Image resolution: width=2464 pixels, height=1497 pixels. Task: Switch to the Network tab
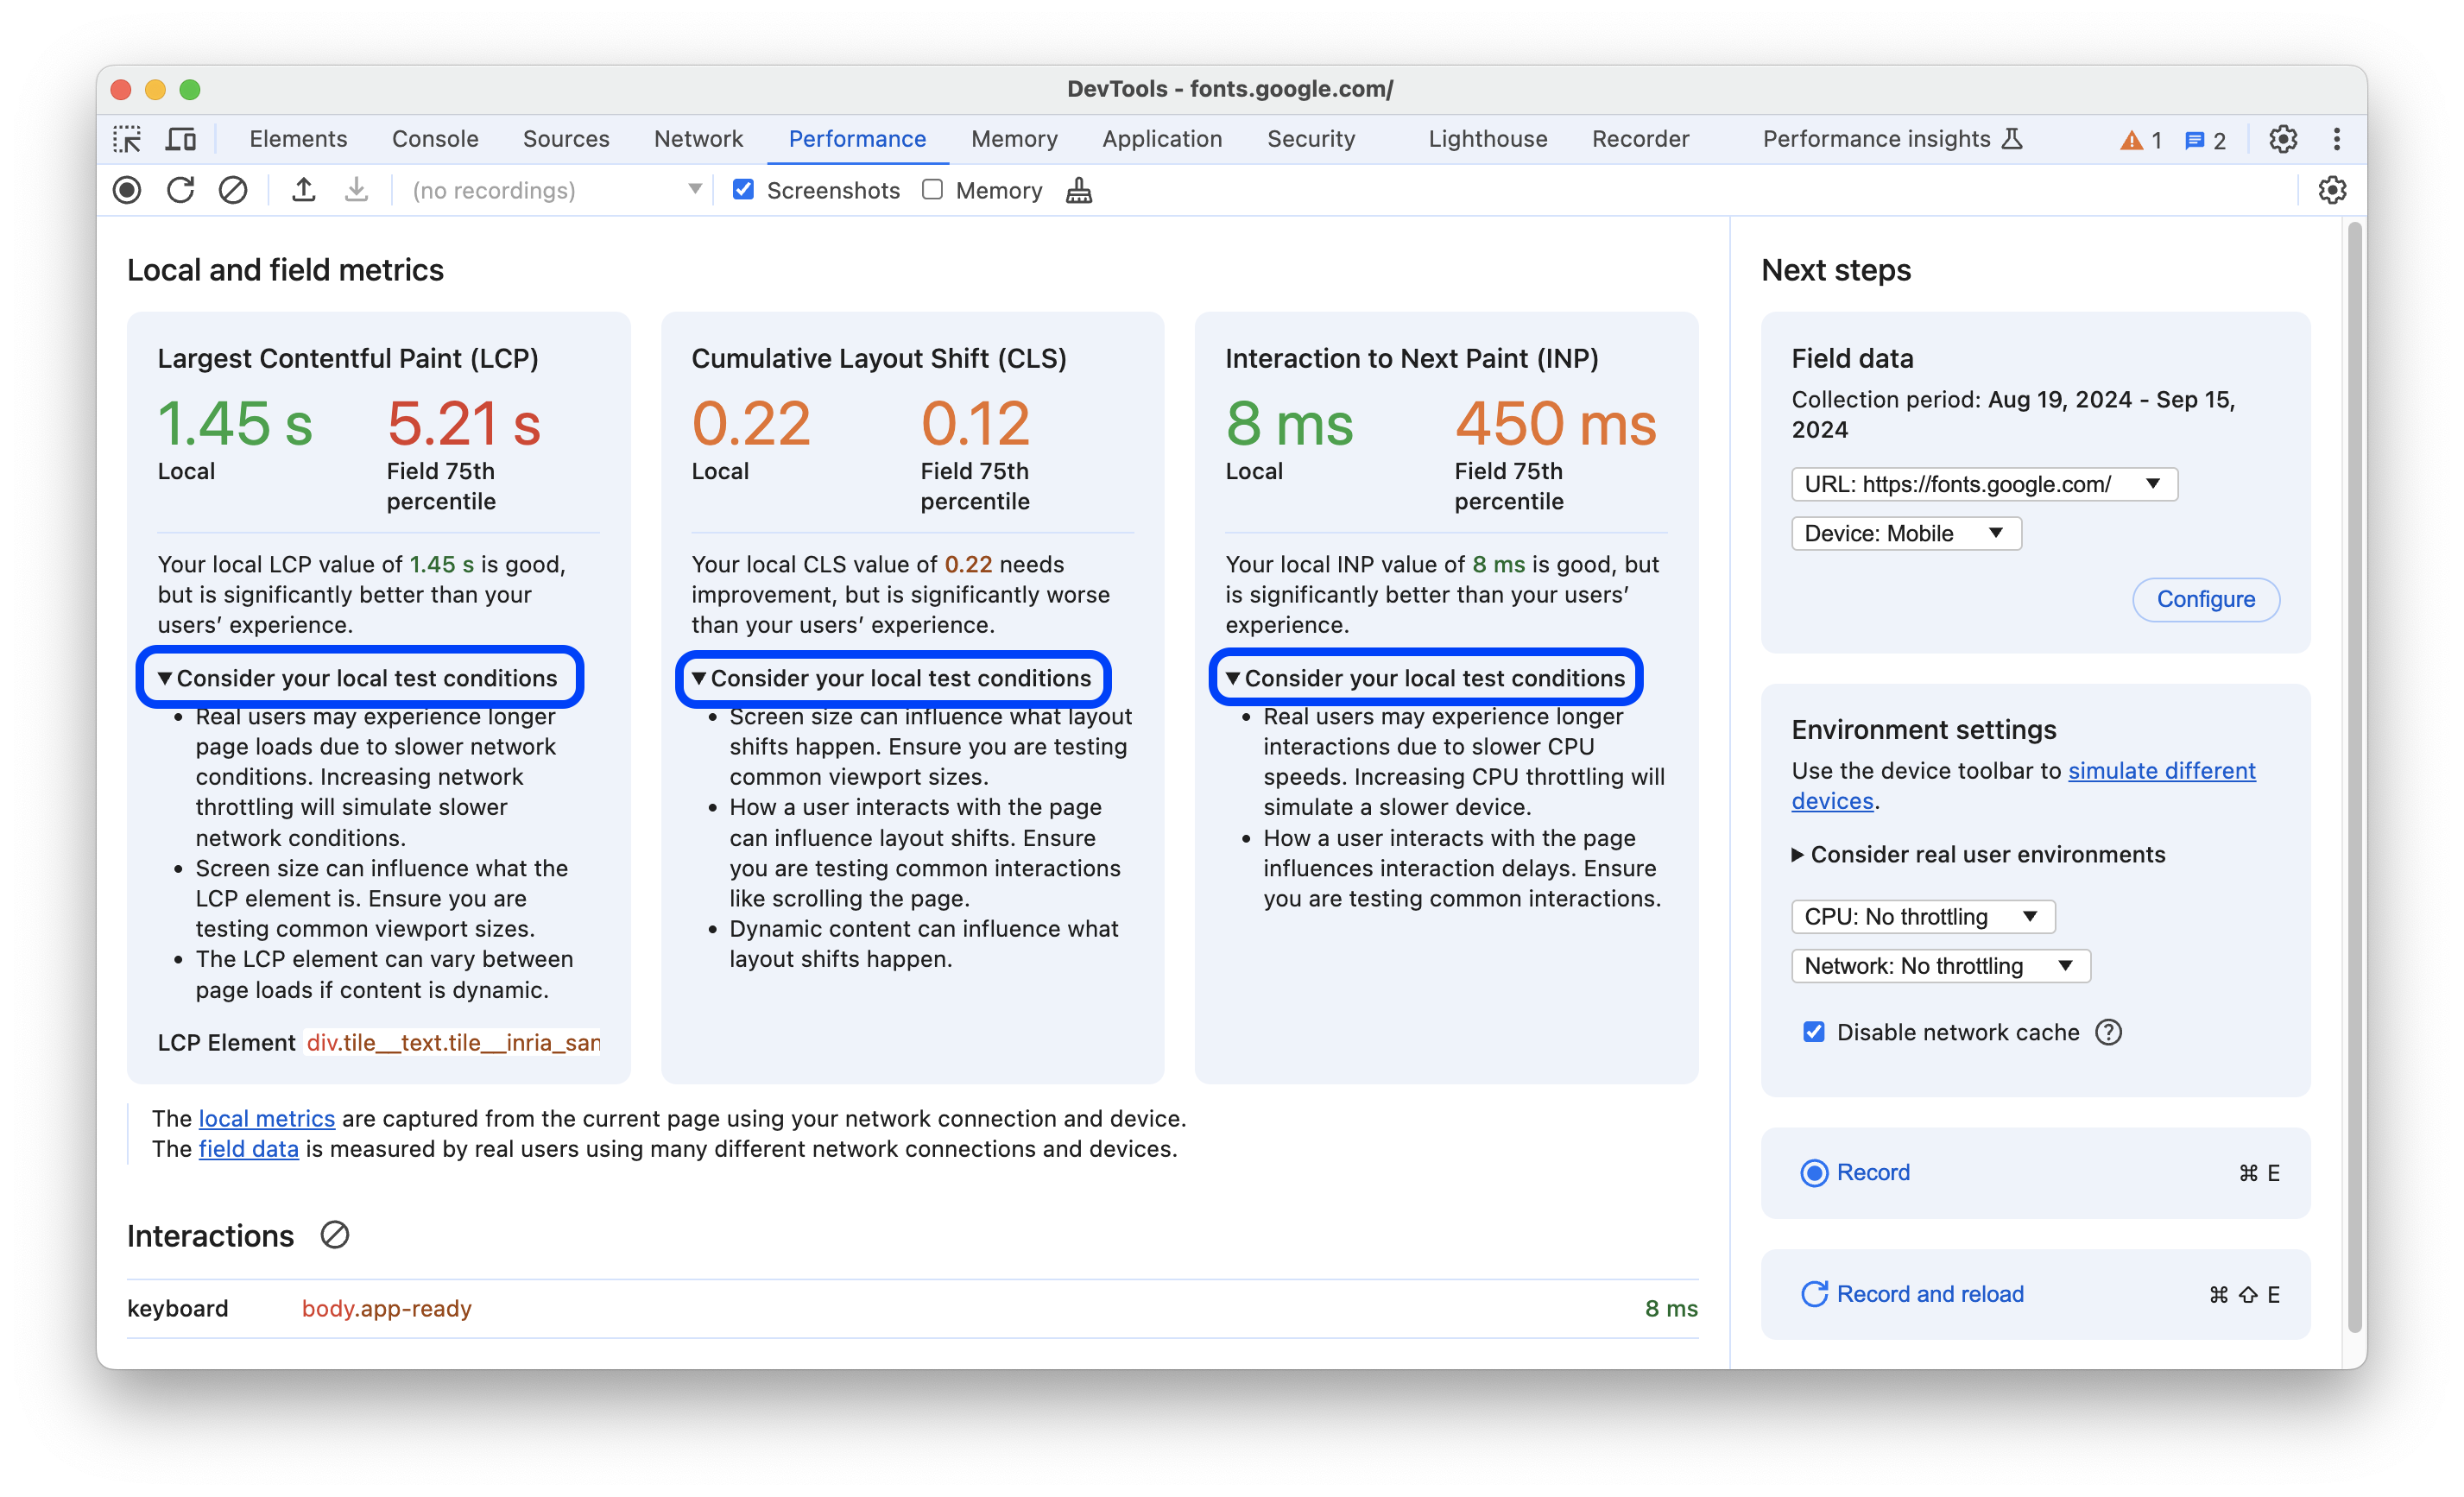[697, 137]
